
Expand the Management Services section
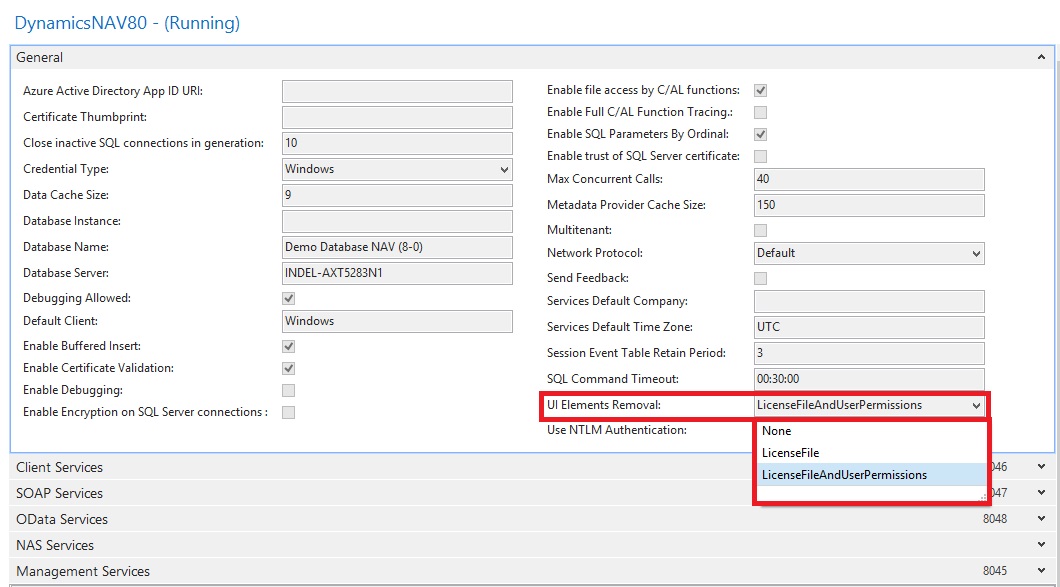(x=1043, y=571)
